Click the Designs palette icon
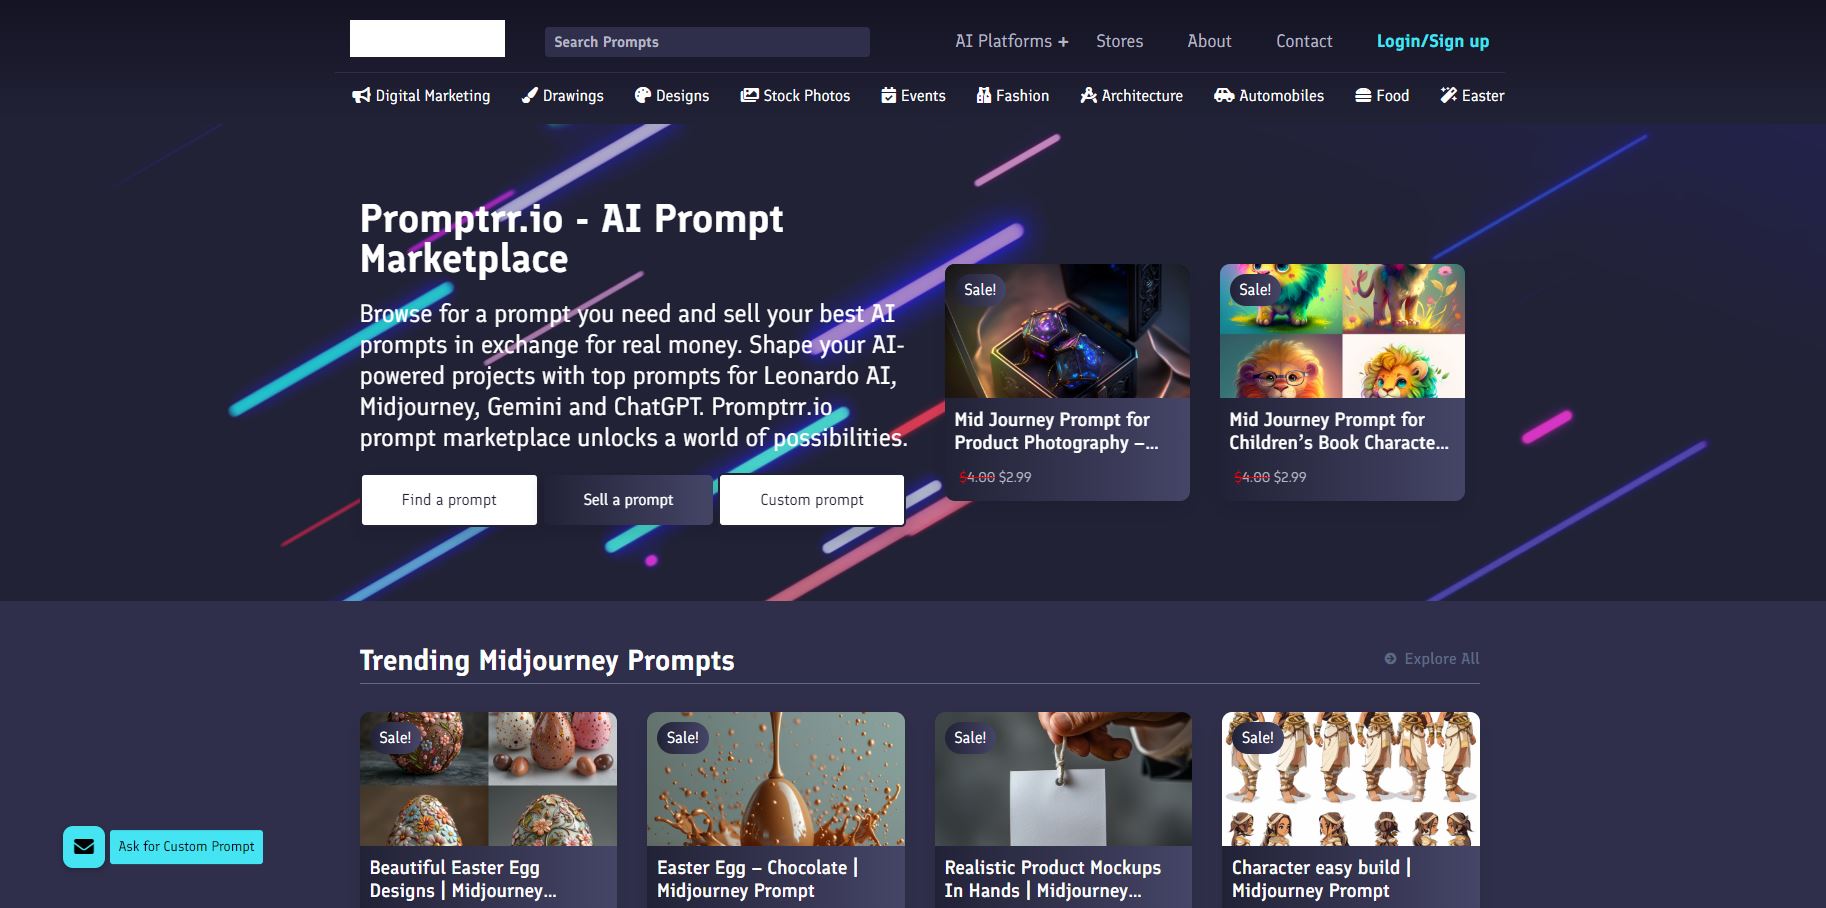1826x908 pixels. 643,96
